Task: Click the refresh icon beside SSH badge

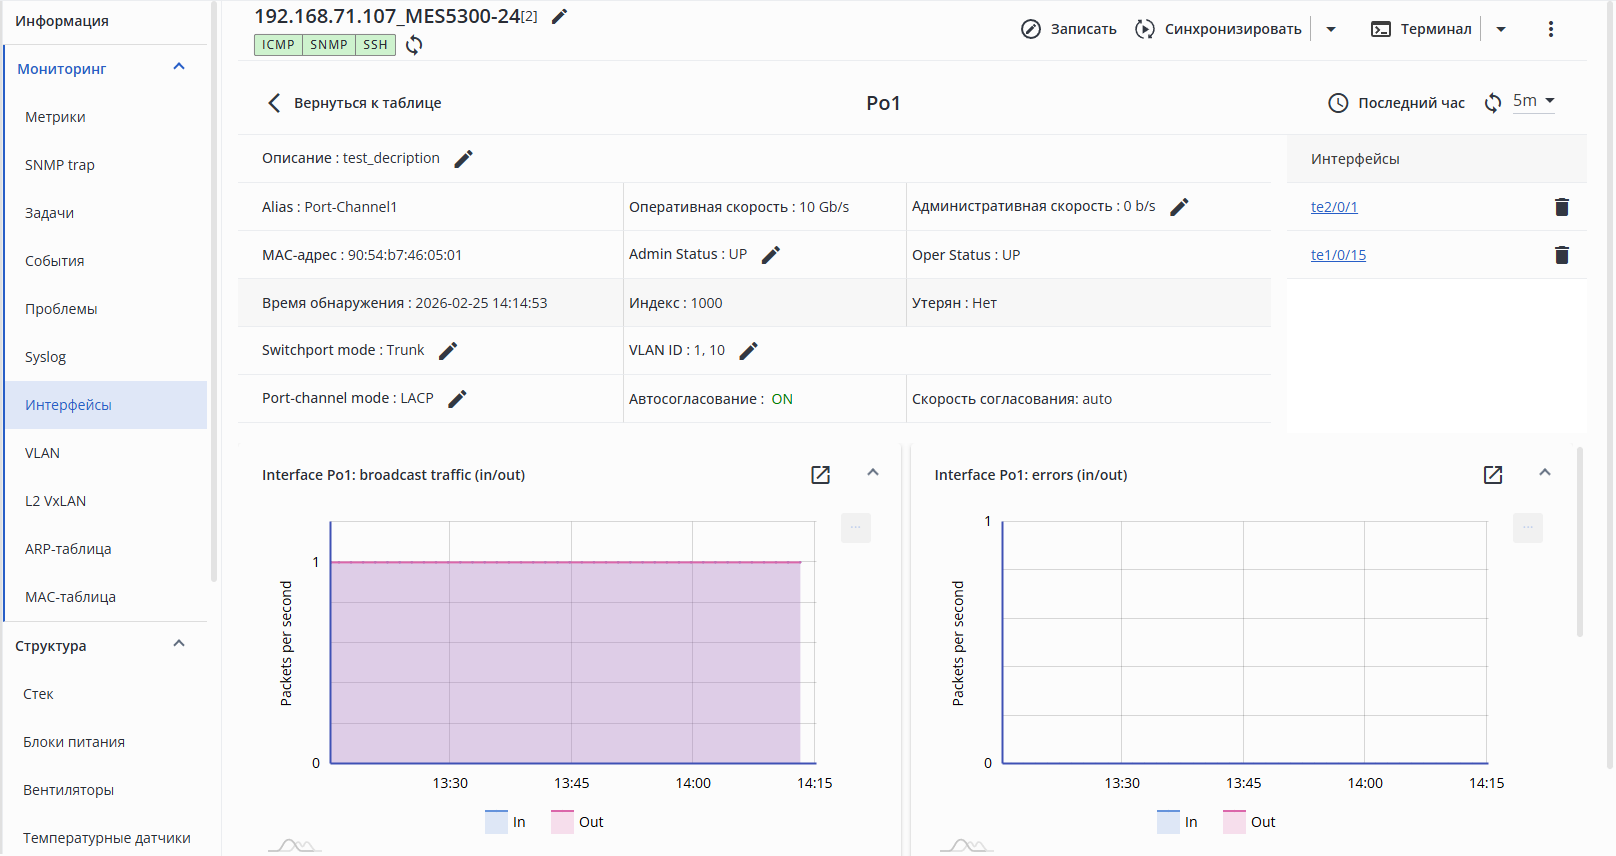Action: pos(414,45)
